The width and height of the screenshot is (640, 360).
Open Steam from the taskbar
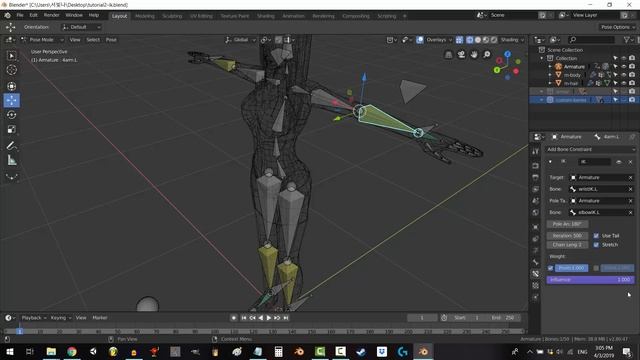tap(361, 351)
